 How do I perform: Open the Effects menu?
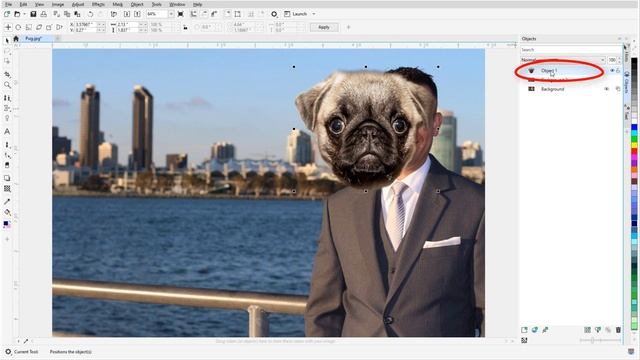point(98,4)
